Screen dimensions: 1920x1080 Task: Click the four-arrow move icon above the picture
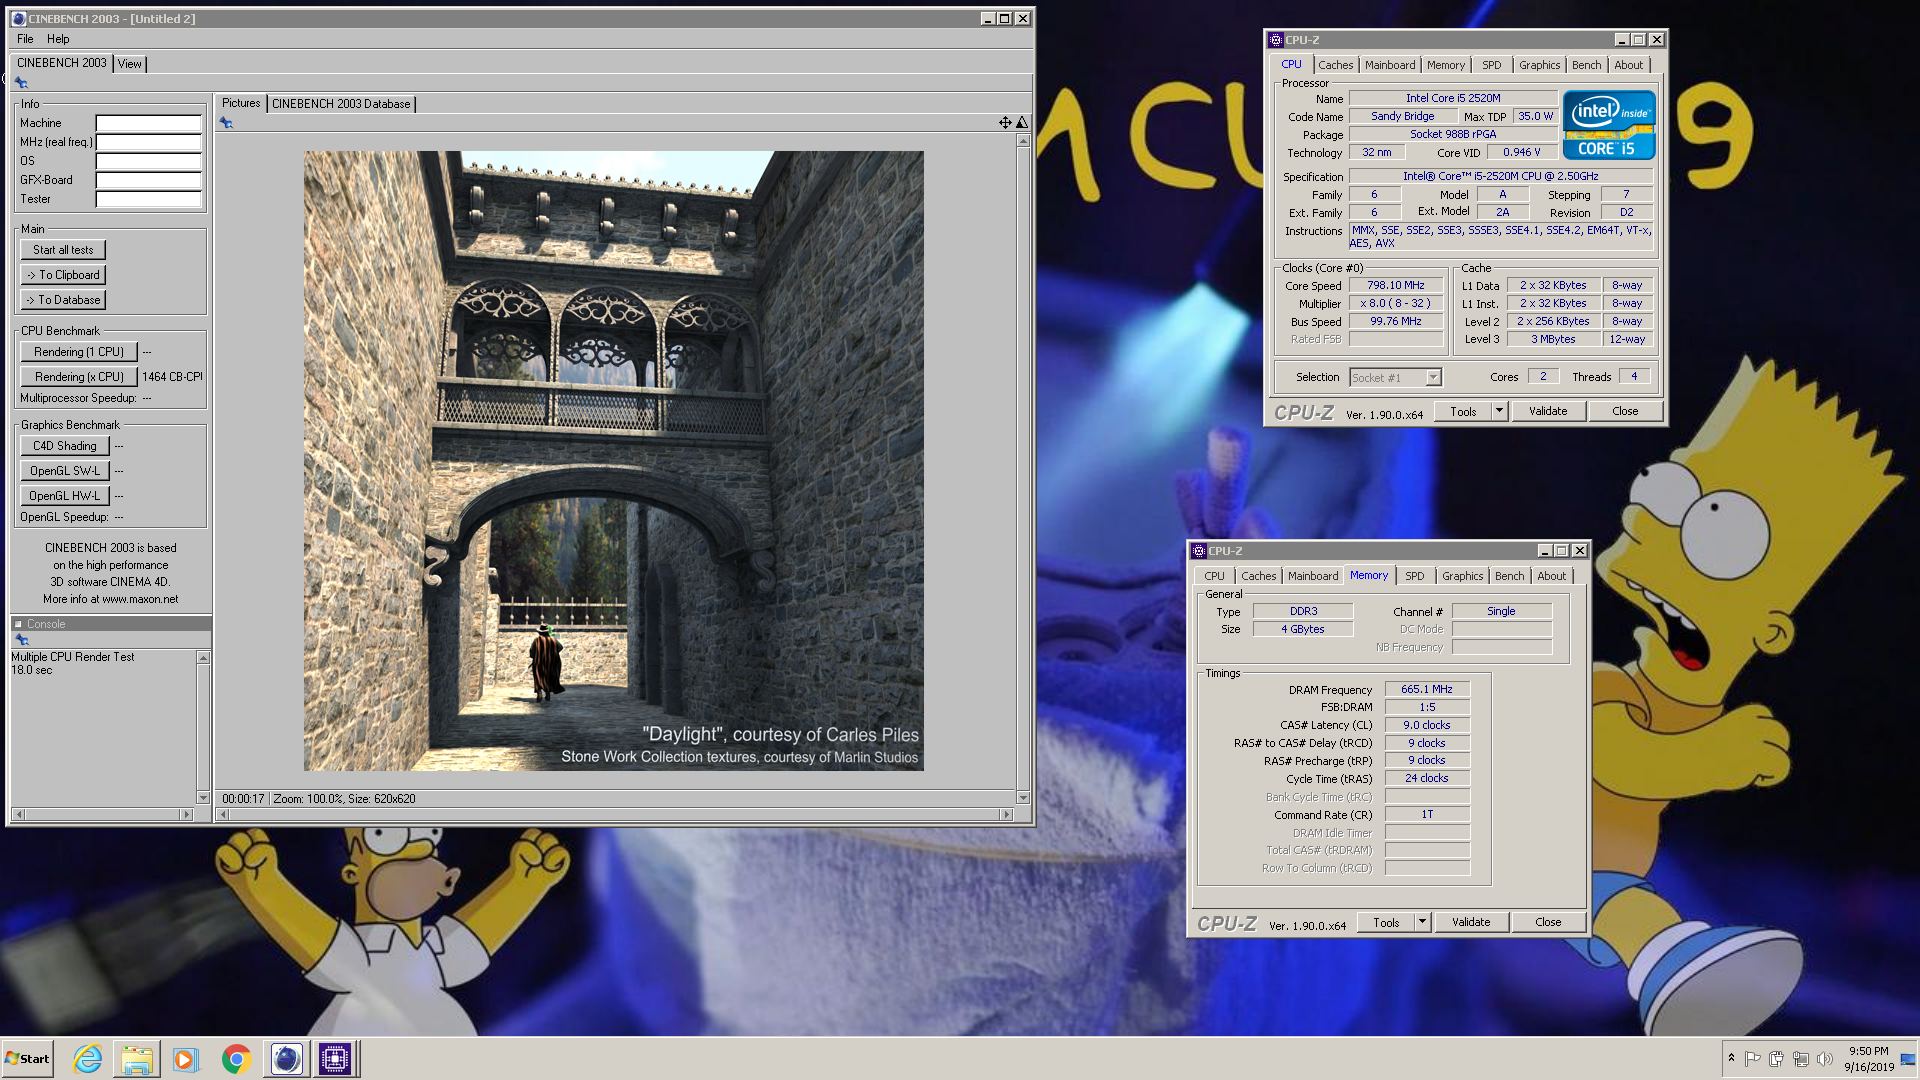(x=1005, y=122)
